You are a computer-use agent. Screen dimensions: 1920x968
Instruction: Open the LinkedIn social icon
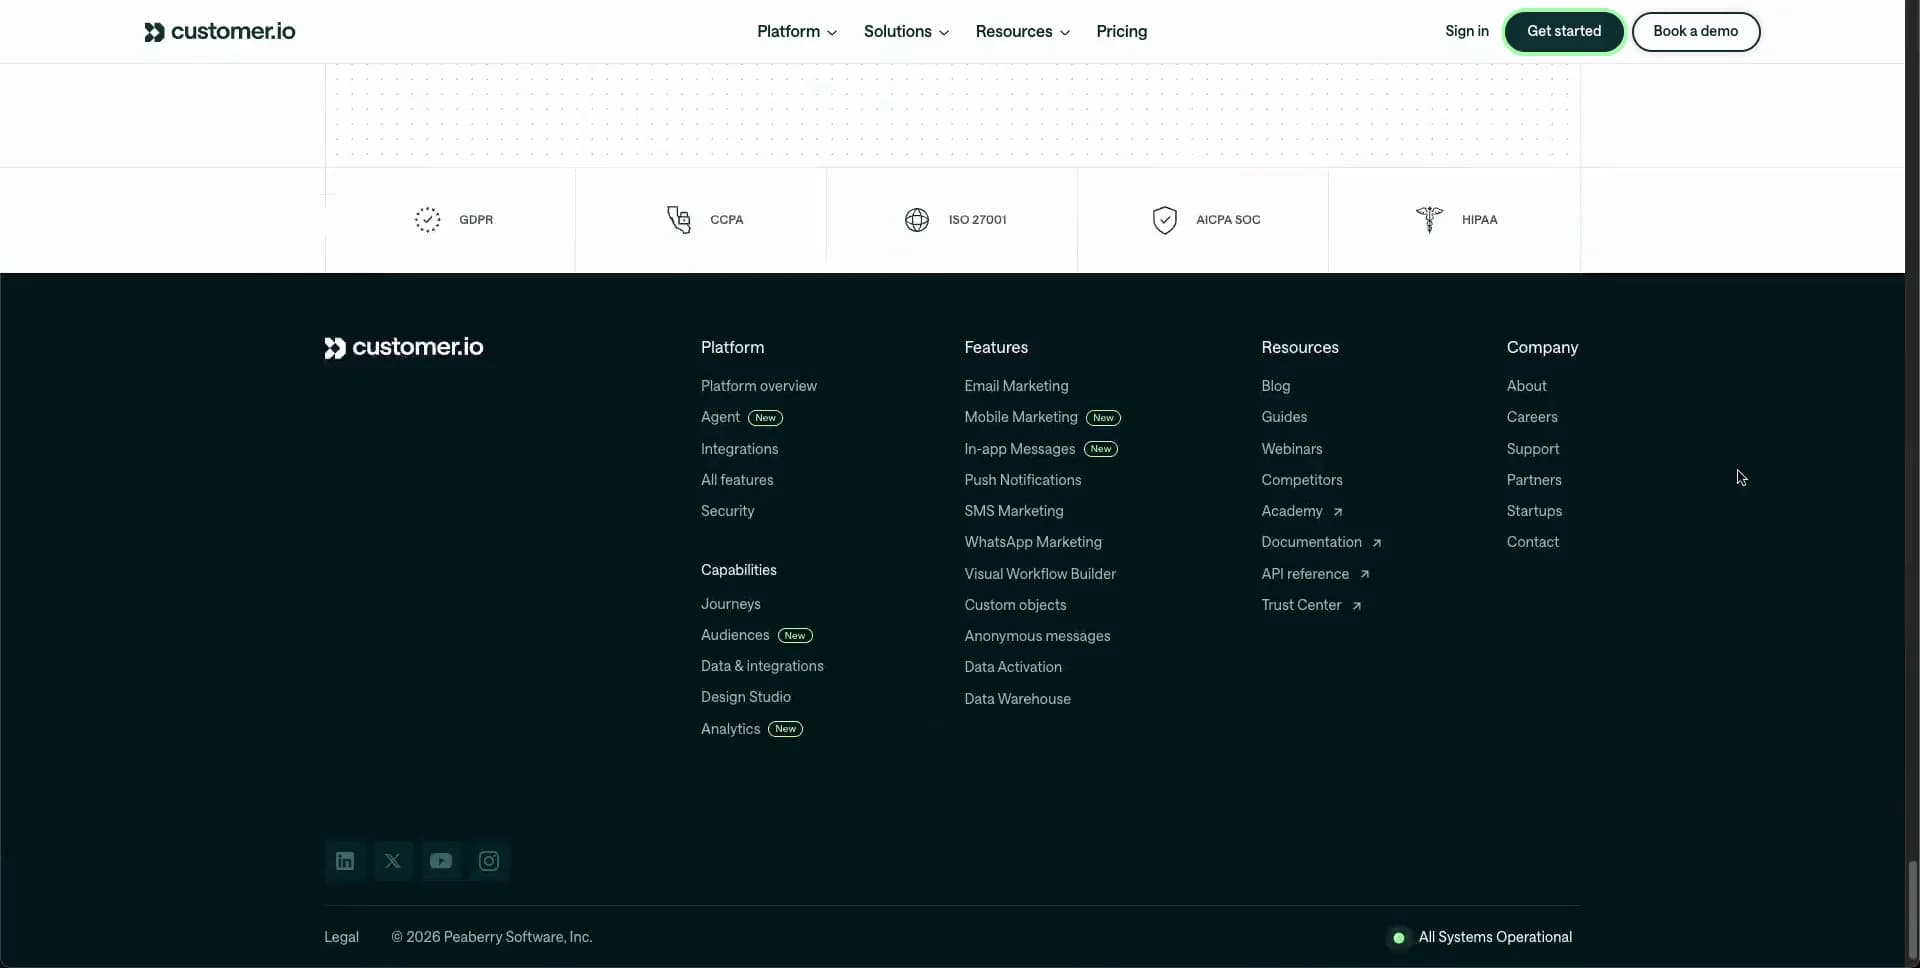pos(345,861)
